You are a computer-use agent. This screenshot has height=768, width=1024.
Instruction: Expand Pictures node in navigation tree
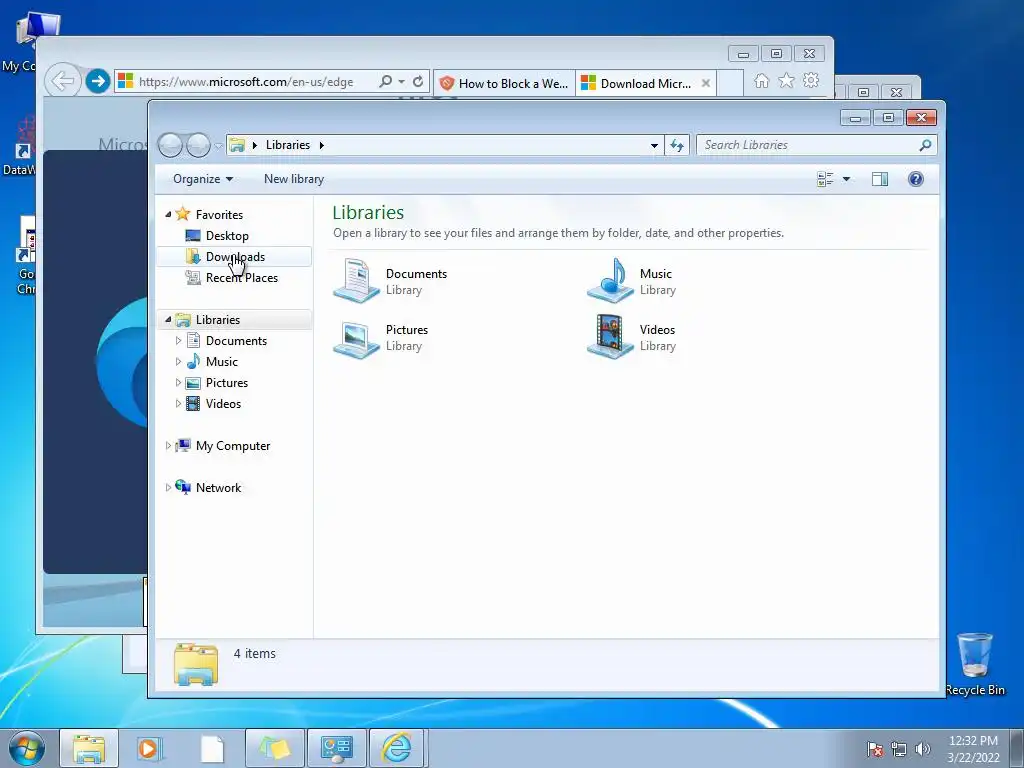pyautogui.click(x=178, y=383)
